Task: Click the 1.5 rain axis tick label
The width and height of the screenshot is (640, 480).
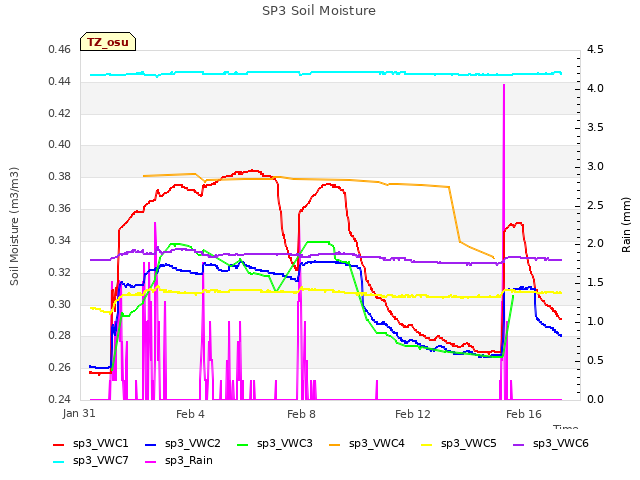Action: [x=595, y=282]
